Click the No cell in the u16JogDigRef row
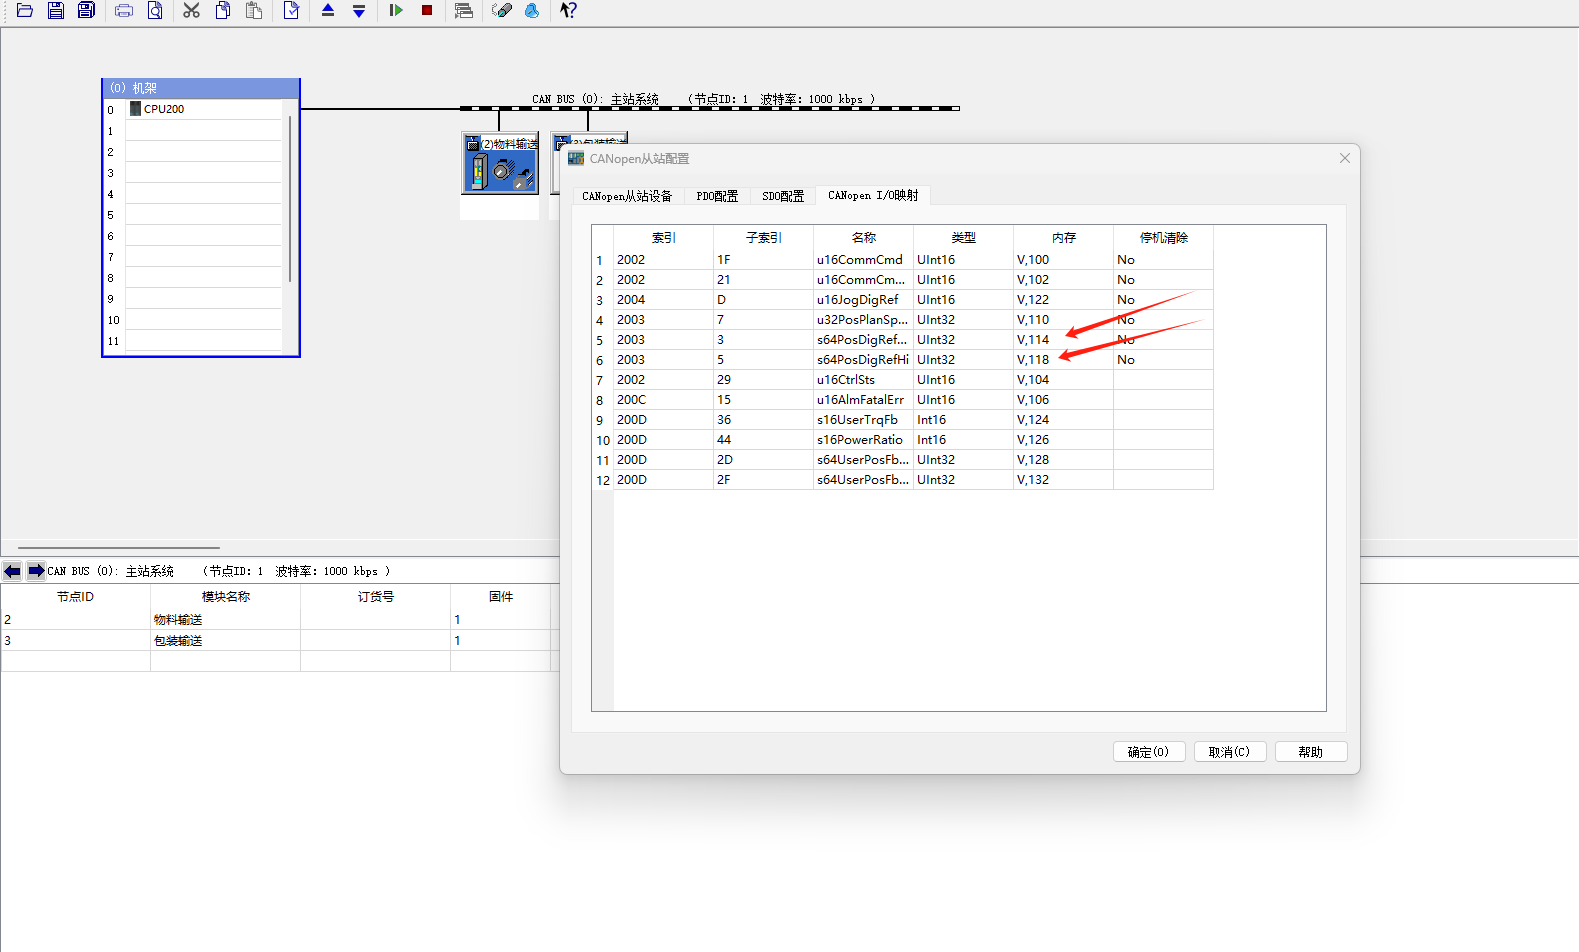Image resolution: width=1579 pixels, height=952 pixels. tap(1164, 300)
